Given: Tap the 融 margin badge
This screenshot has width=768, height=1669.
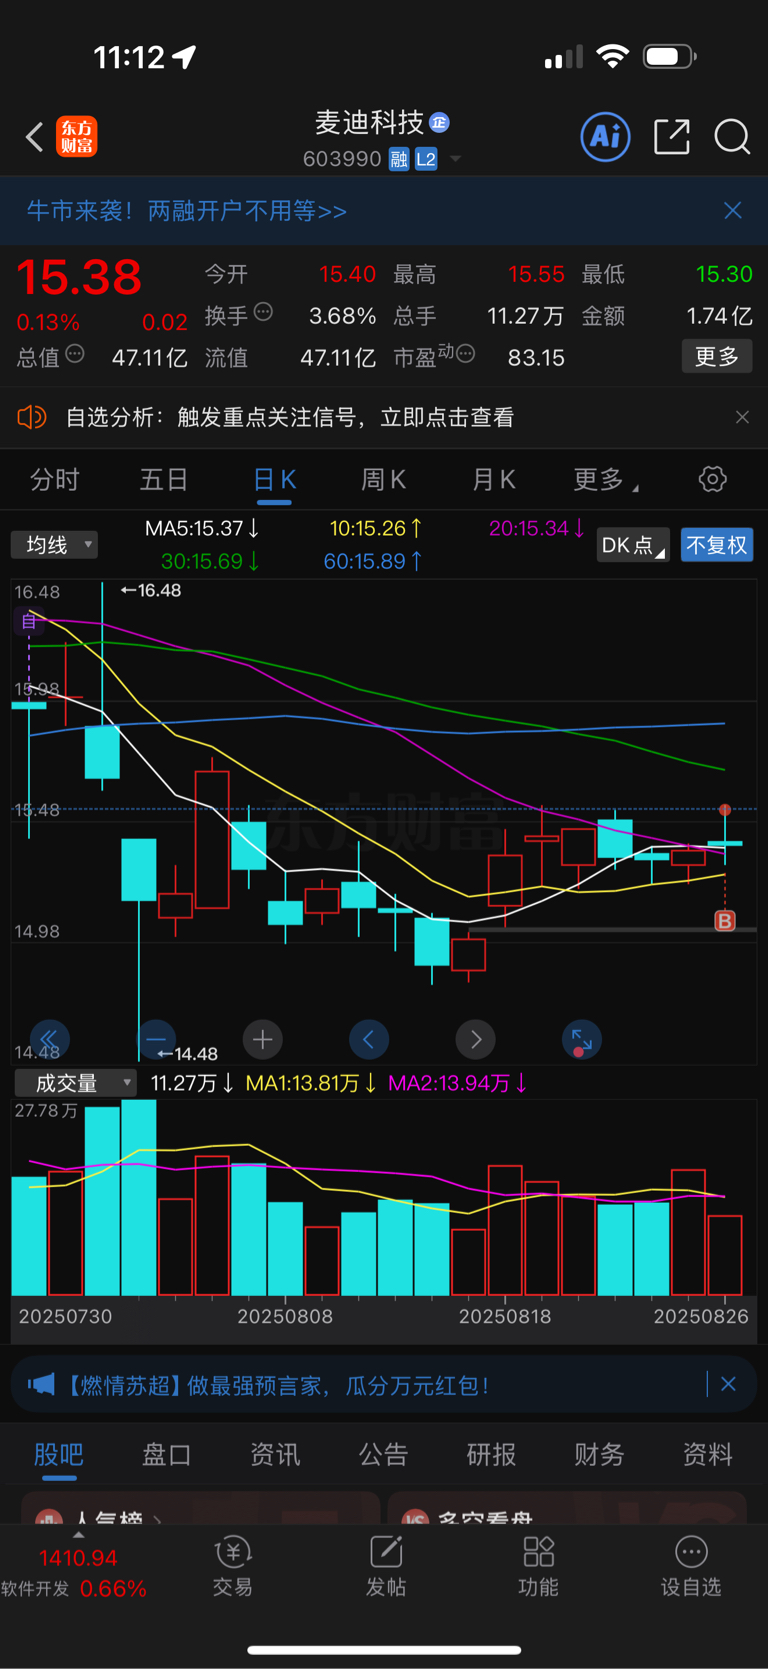Looking at the screenshot, I should pos(399,159).
